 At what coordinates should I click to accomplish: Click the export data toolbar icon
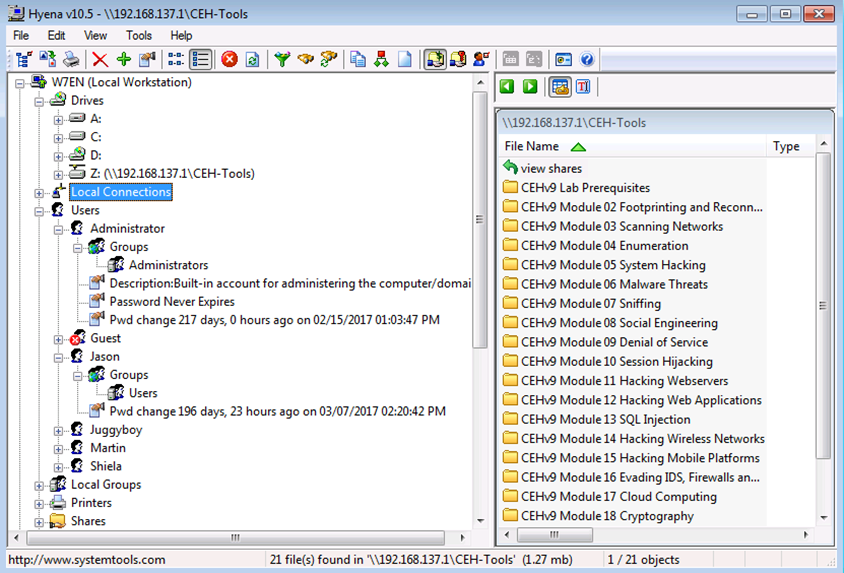[x=47, y=59]
